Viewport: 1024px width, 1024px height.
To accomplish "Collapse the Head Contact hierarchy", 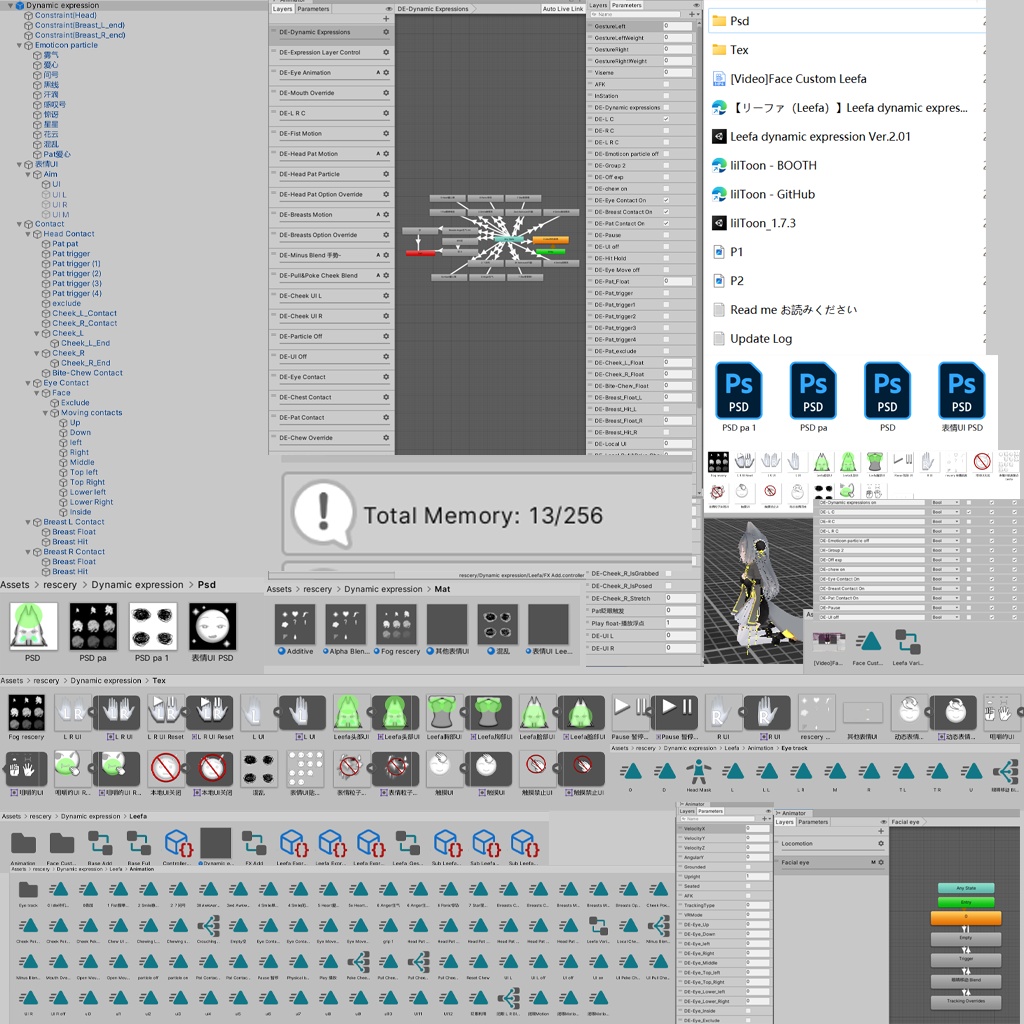I will pos(27,233).
